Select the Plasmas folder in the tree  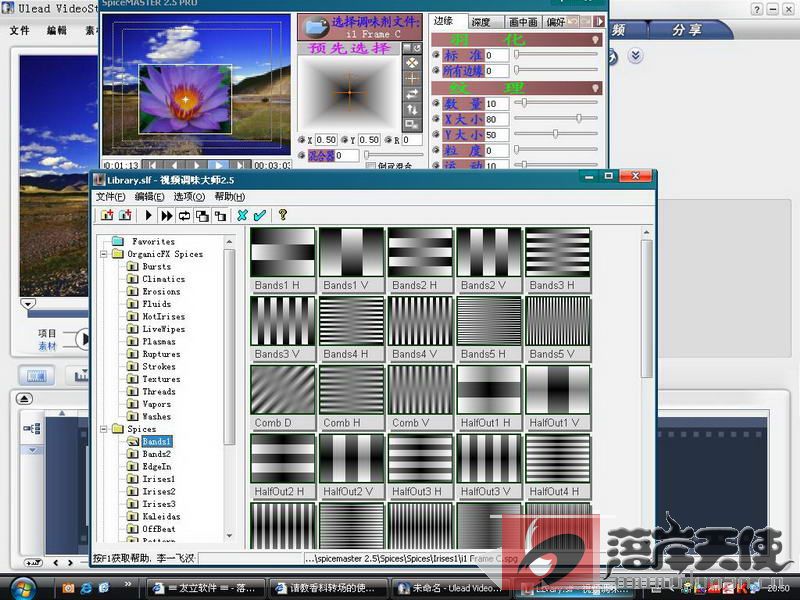159,341
